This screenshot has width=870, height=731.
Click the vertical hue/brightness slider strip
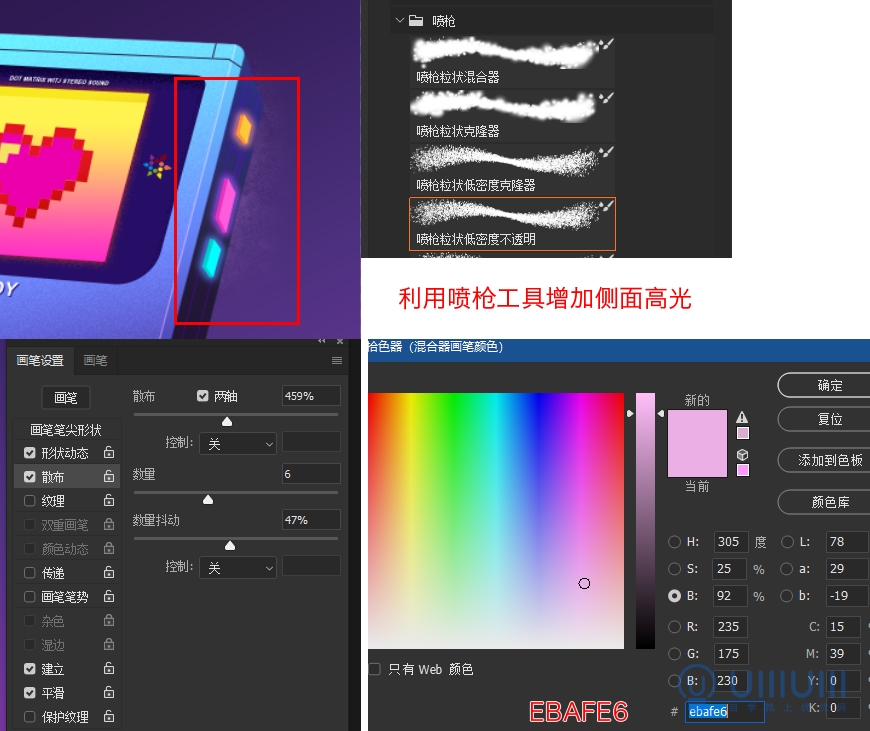(645, 521)
